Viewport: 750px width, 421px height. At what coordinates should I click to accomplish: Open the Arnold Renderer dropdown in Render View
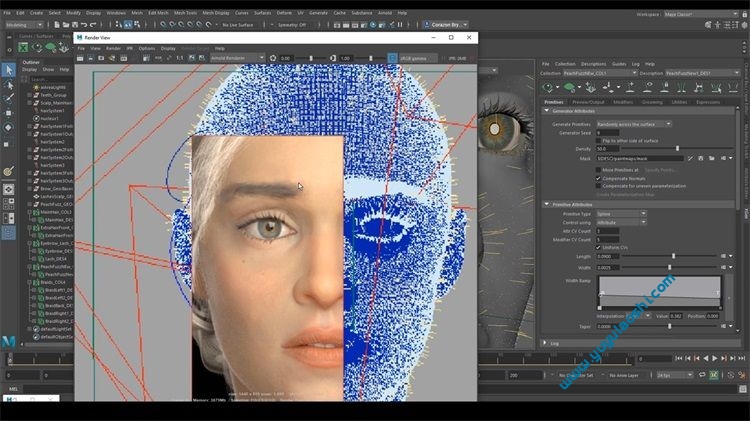coord(237,58)
